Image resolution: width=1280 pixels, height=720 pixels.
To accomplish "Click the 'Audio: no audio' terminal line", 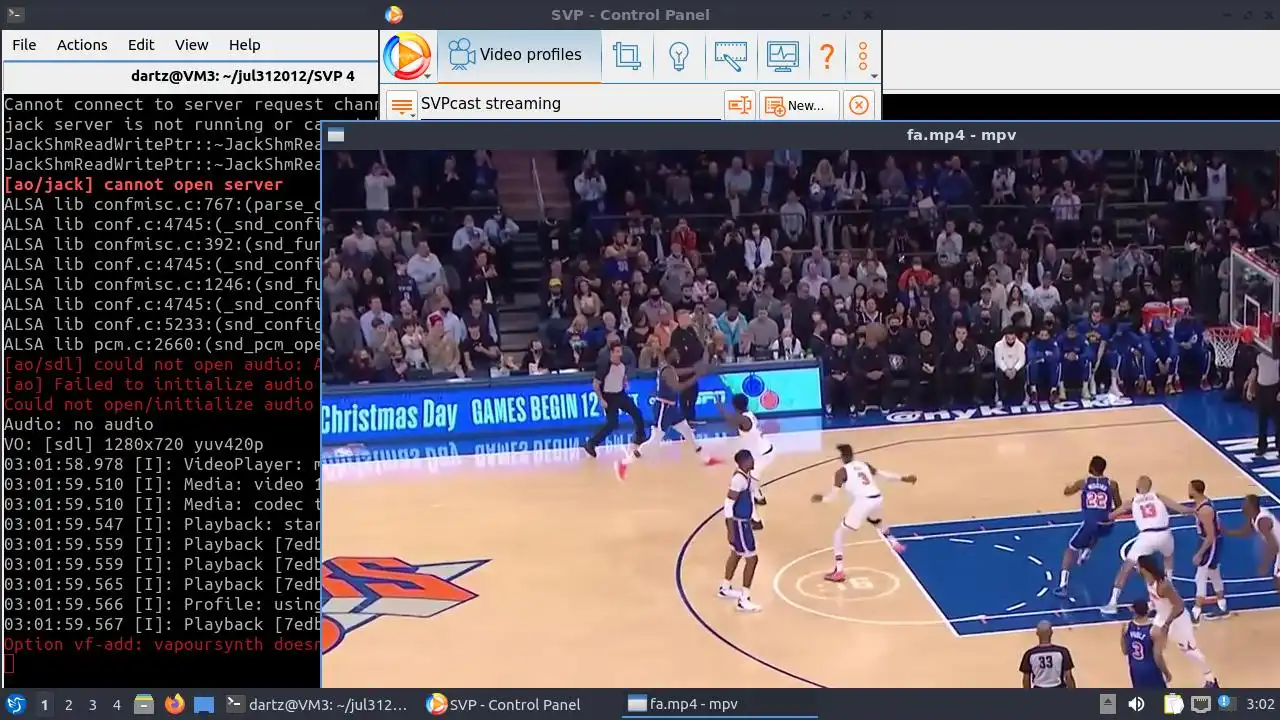I will [x=78, y=425].
